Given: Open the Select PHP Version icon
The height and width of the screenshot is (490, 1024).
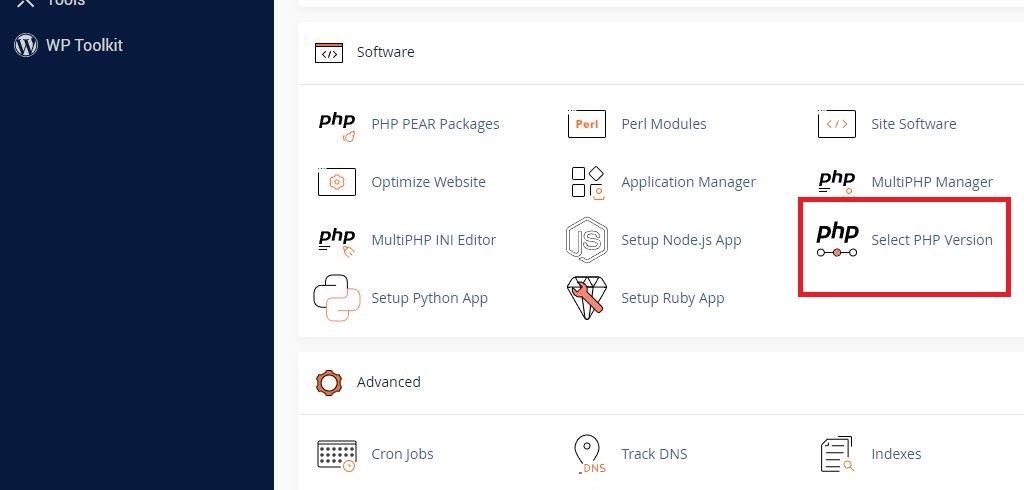Looking at the screenshot, I should pos(837,240).
